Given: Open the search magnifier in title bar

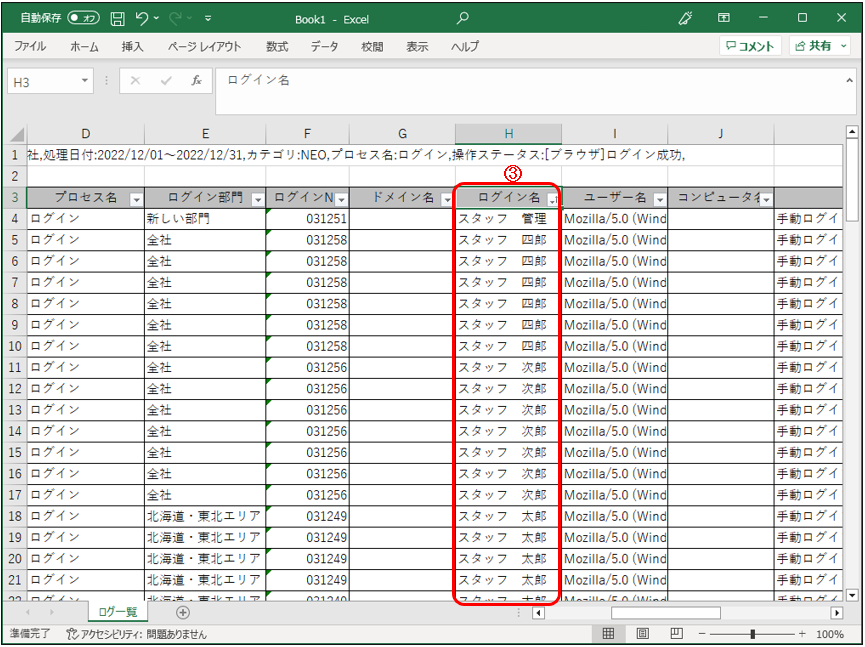Looking at the screenshot, I should pos(463,18).
